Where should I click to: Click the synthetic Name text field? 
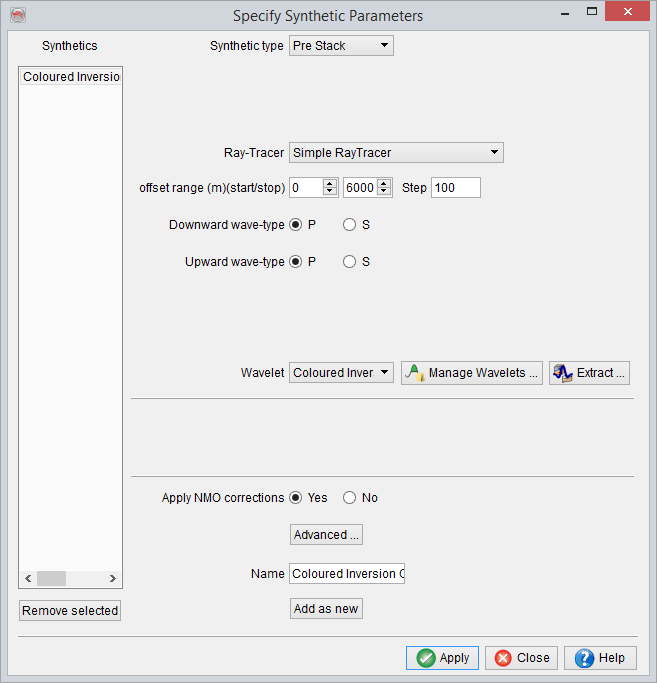[347, 574]
